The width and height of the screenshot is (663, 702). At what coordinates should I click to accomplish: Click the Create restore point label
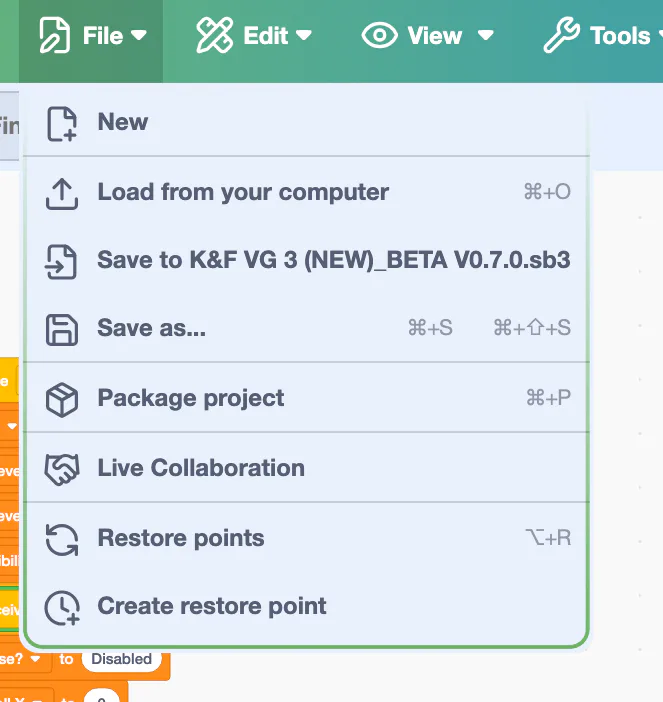212,607
